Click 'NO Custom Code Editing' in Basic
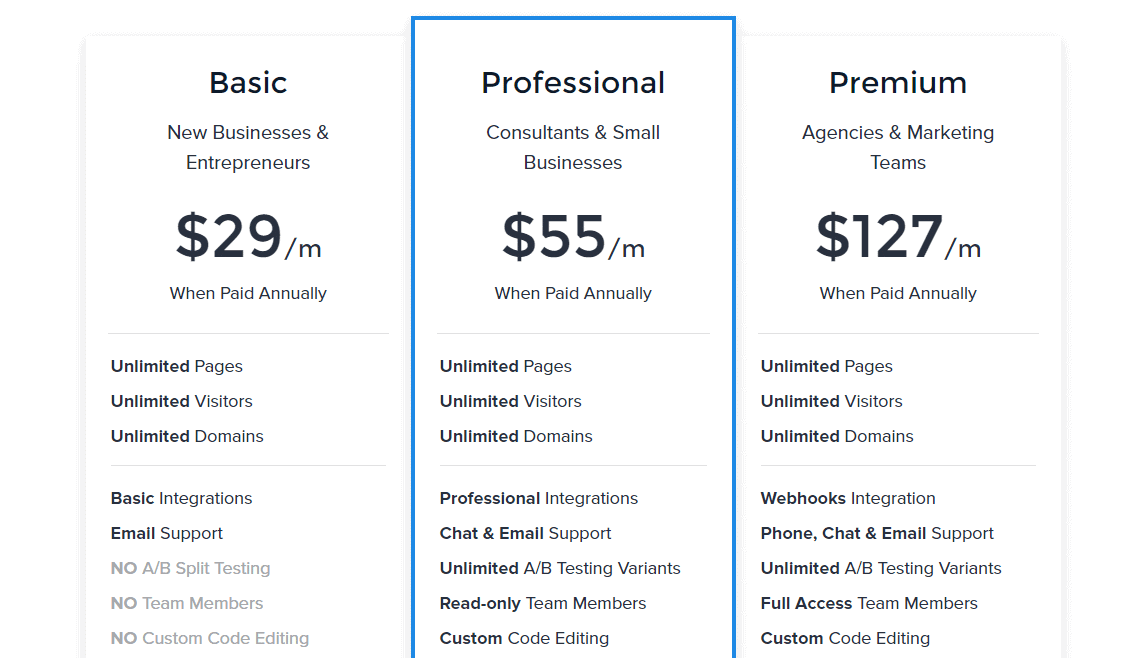 pos(210,638)
